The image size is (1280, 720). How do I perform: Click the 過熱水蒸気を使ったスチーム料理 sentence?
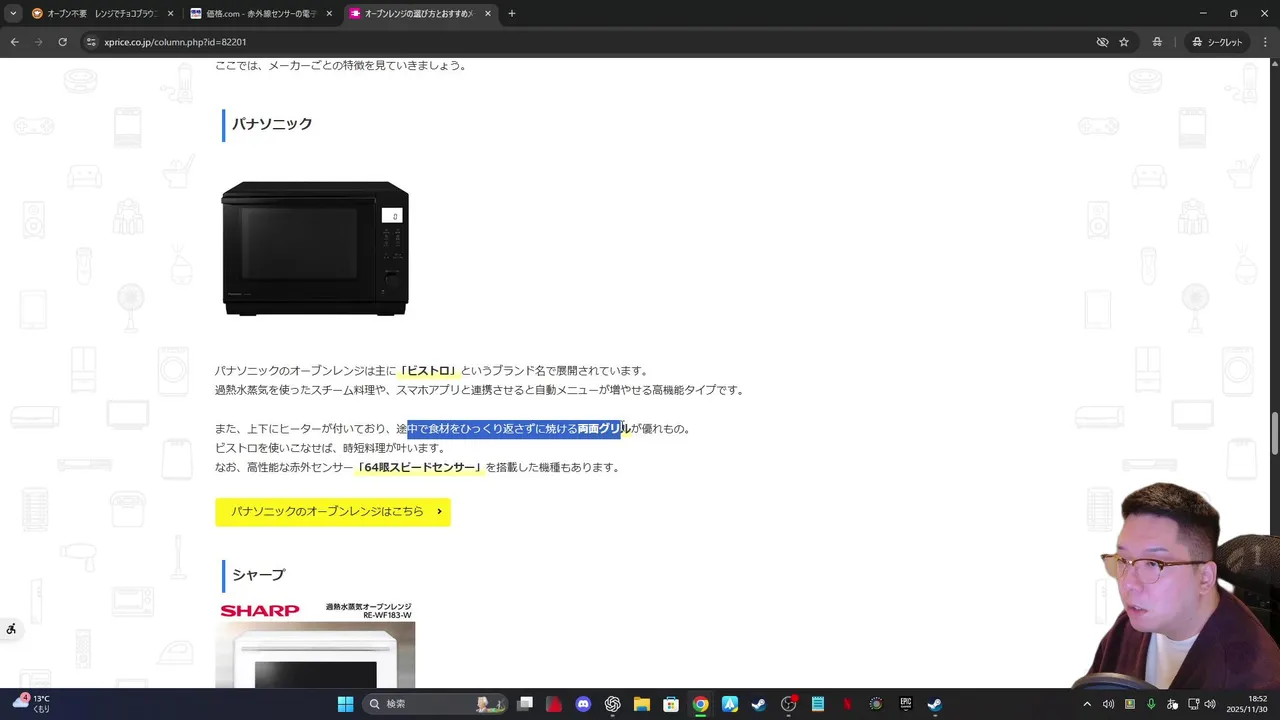480,390
